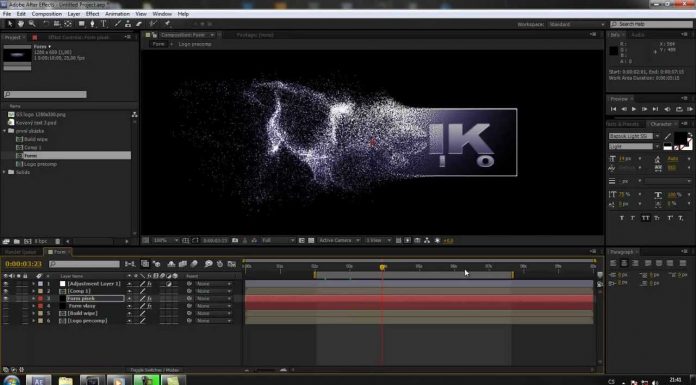
Task: Select the Rotation tool
Action: [45, 24]
